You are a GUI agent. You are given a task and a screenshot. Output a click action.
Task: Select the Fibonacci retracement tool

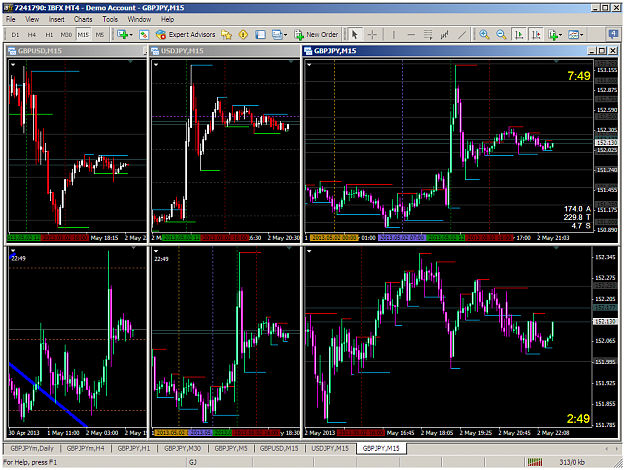[x=428, y=35]
